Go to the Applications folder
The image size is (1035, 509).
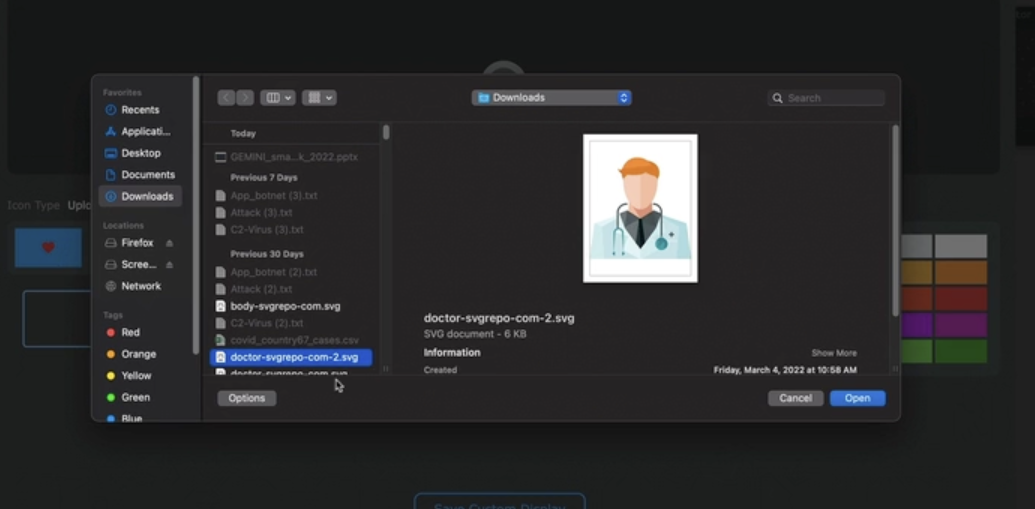[x=145, y=132]
